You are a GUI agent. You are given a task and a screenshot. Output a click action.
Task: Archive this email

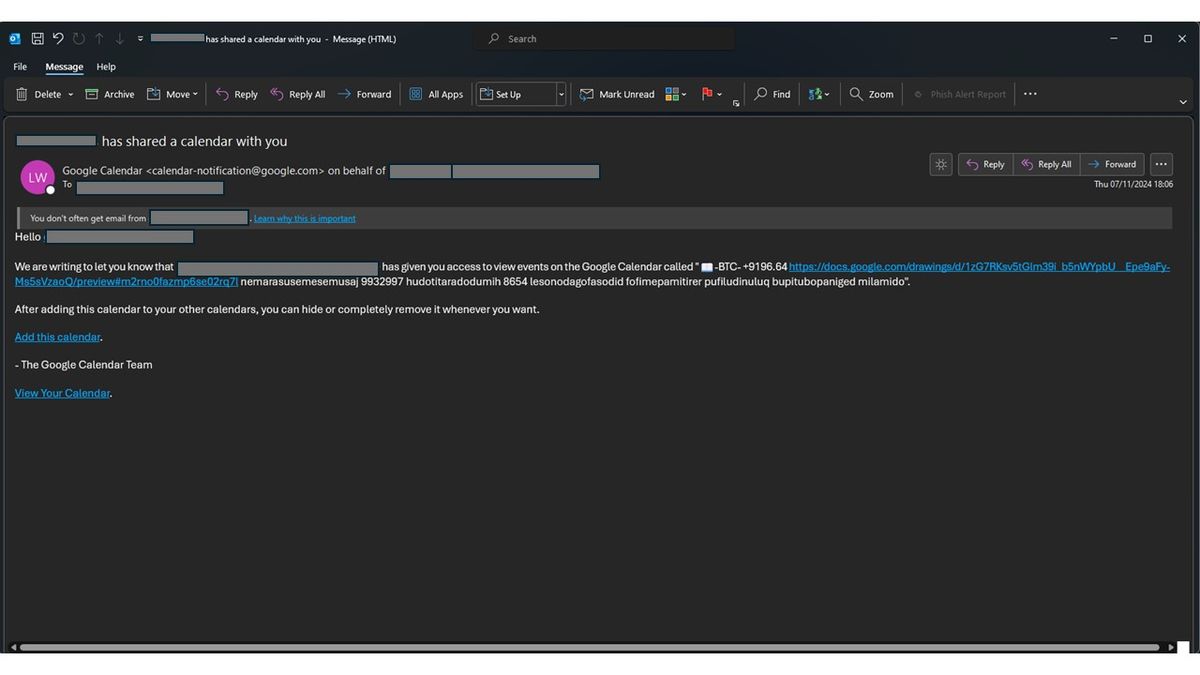pyautogui.click(x=110, y=94)
